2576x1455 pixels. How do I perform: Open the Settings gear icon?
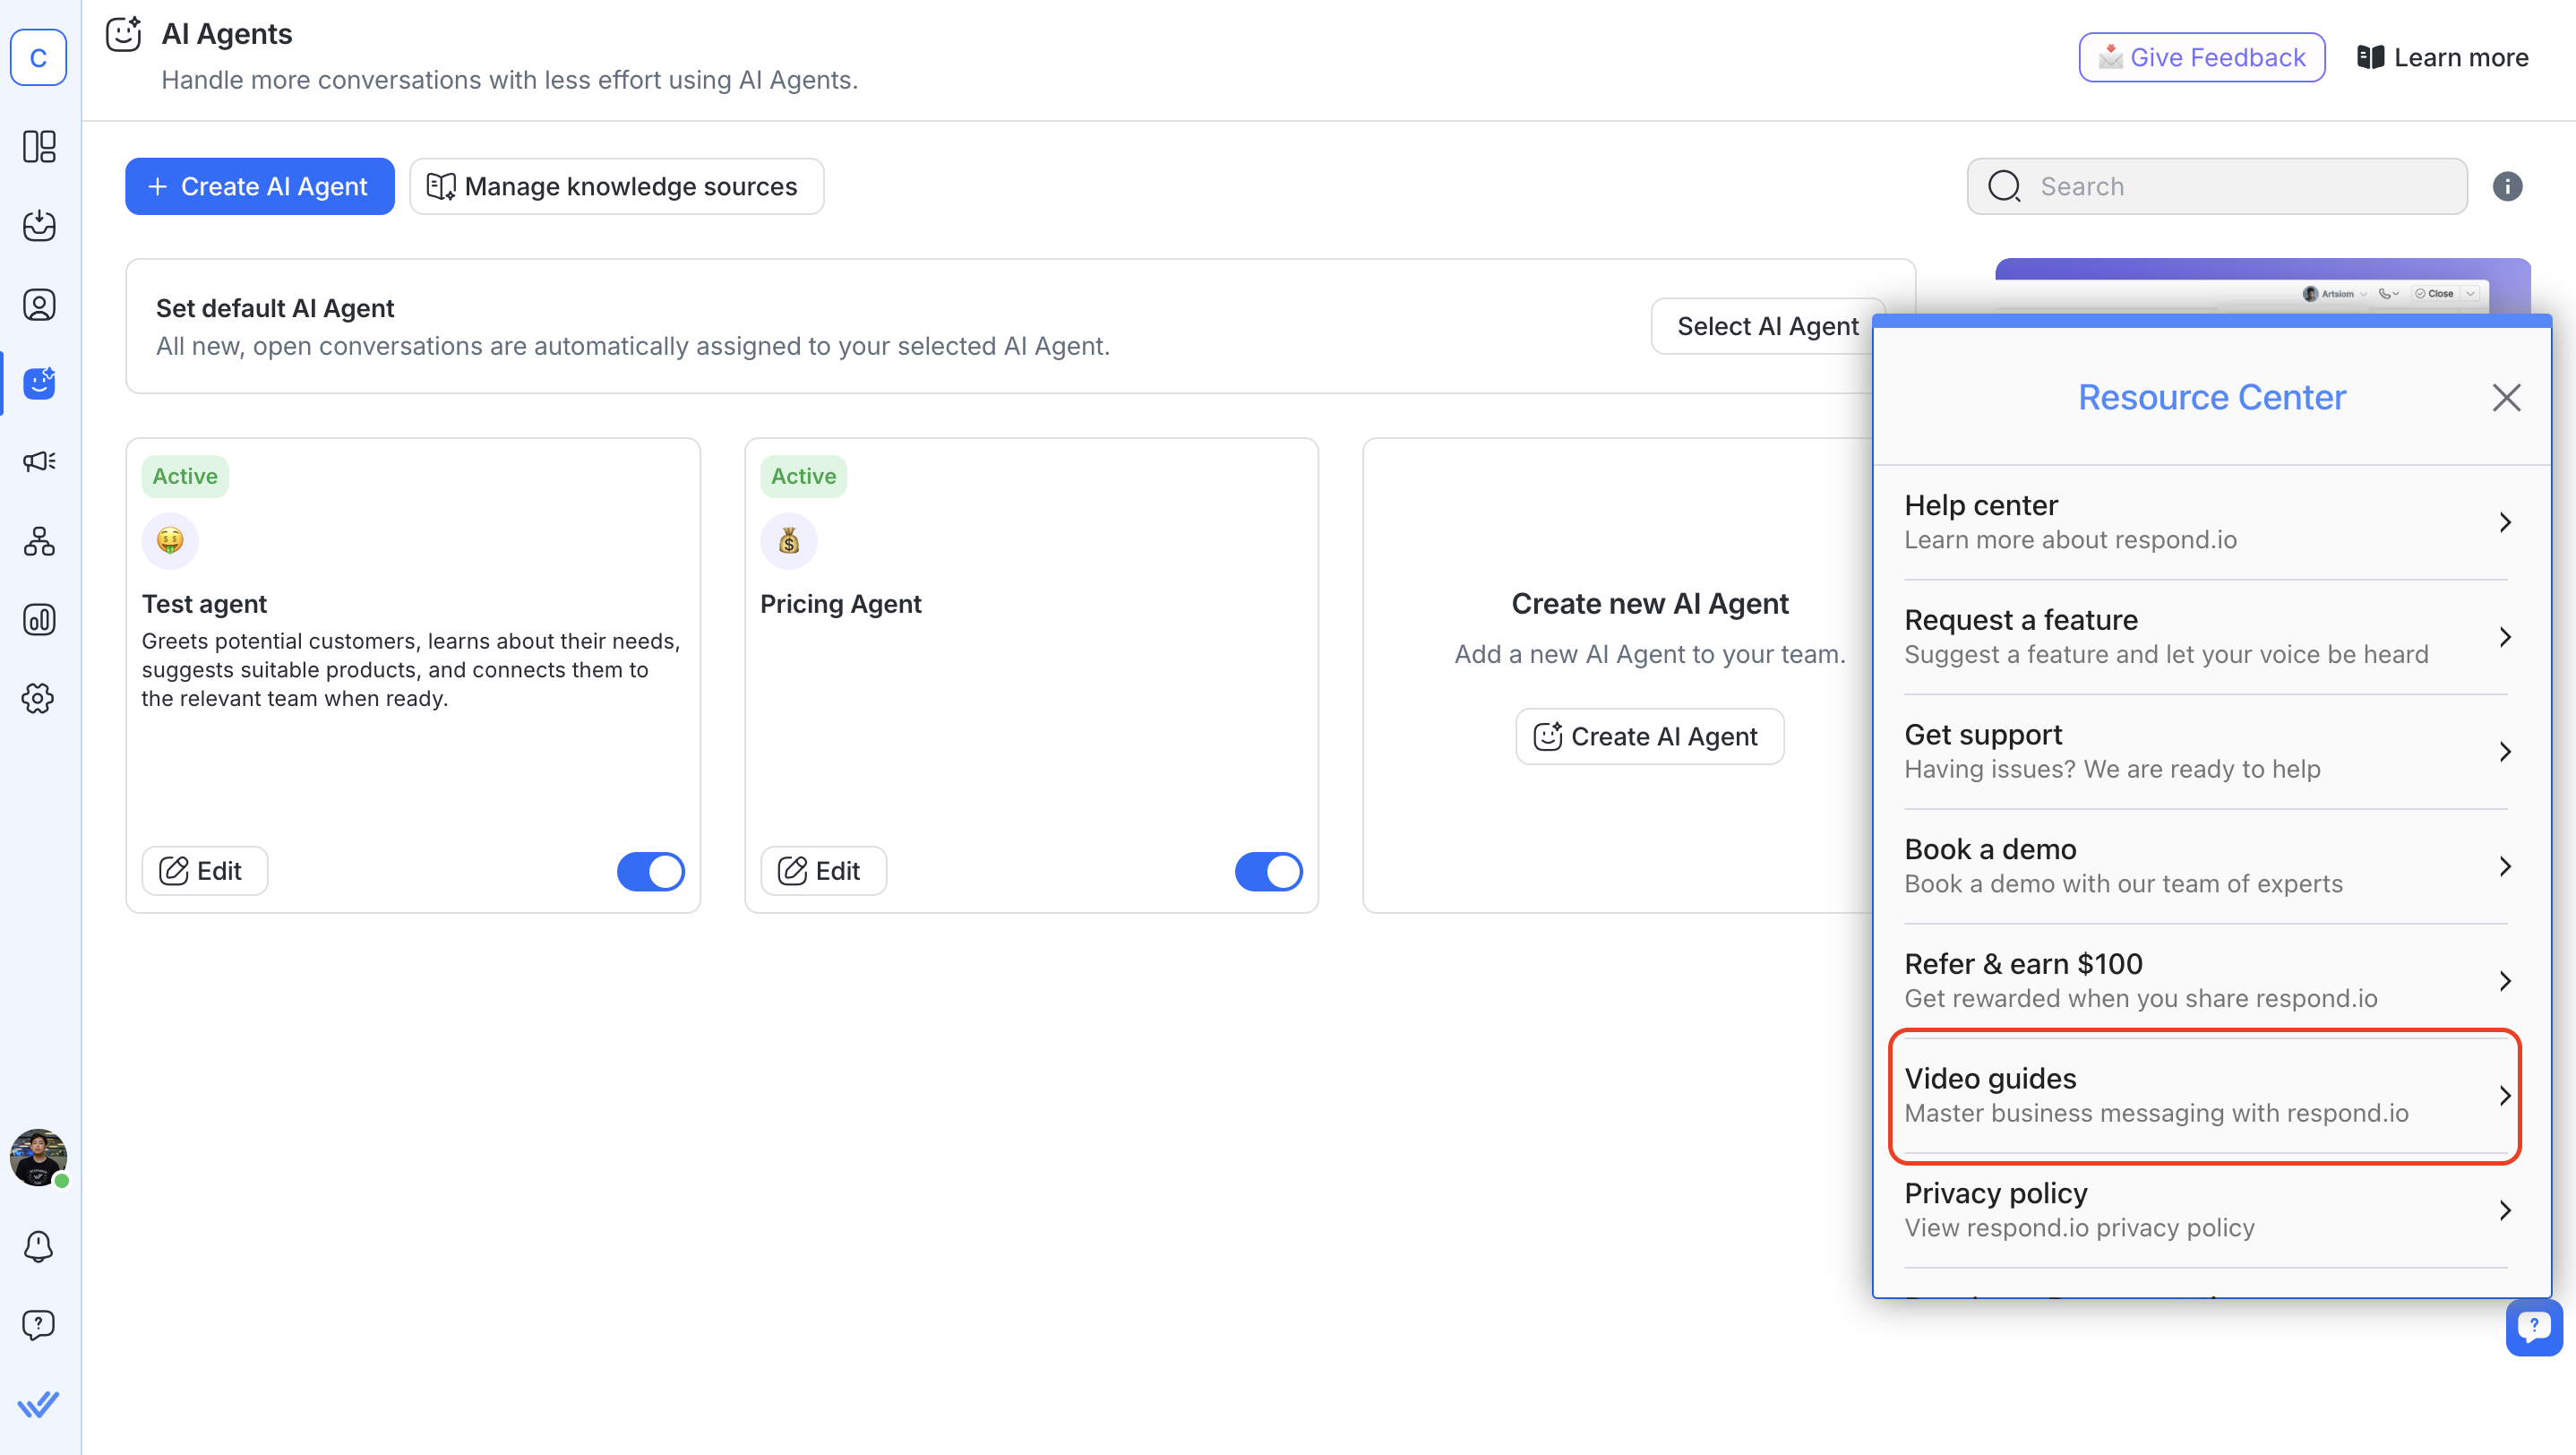coord(39,698)
